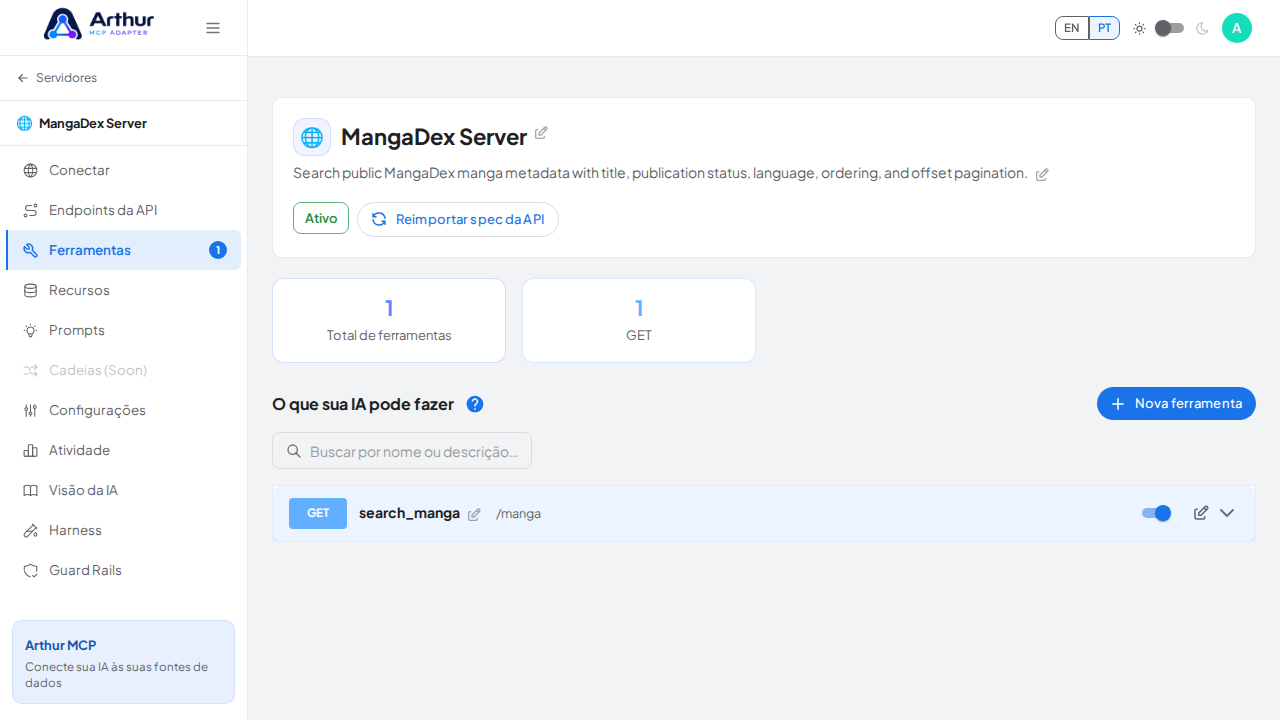
Task: Open the Conectar menu item
Action: coord(123,170)
